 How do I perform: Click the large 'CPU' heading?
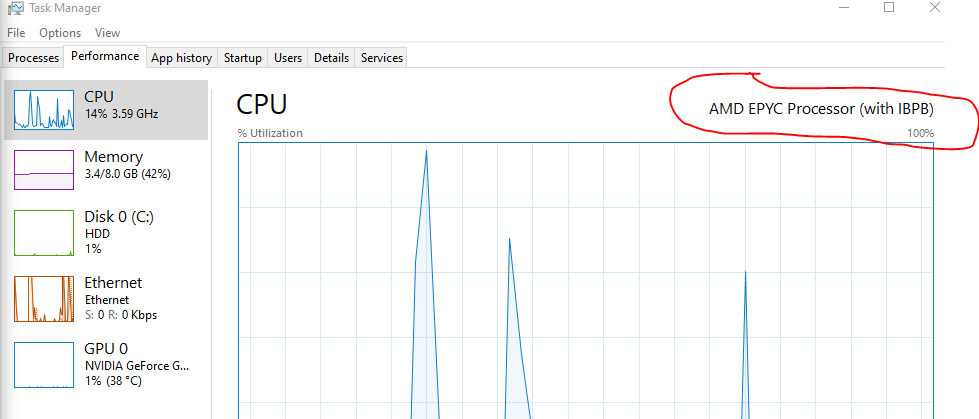coord(262,104)
